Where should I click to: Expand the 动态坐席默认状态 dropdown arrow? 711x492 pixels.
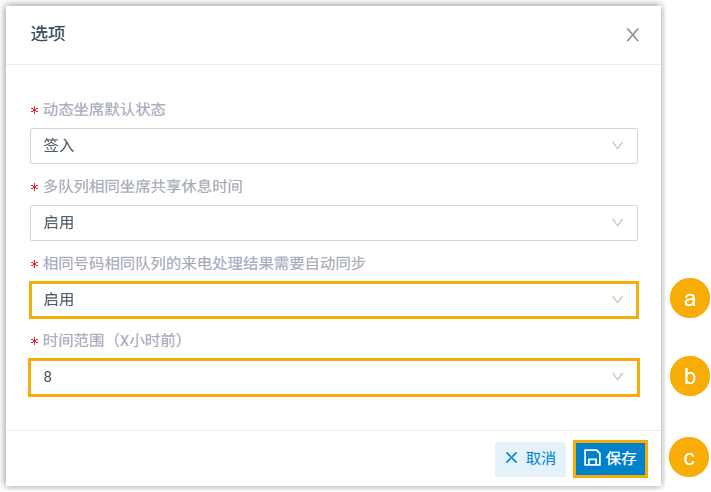618,146
